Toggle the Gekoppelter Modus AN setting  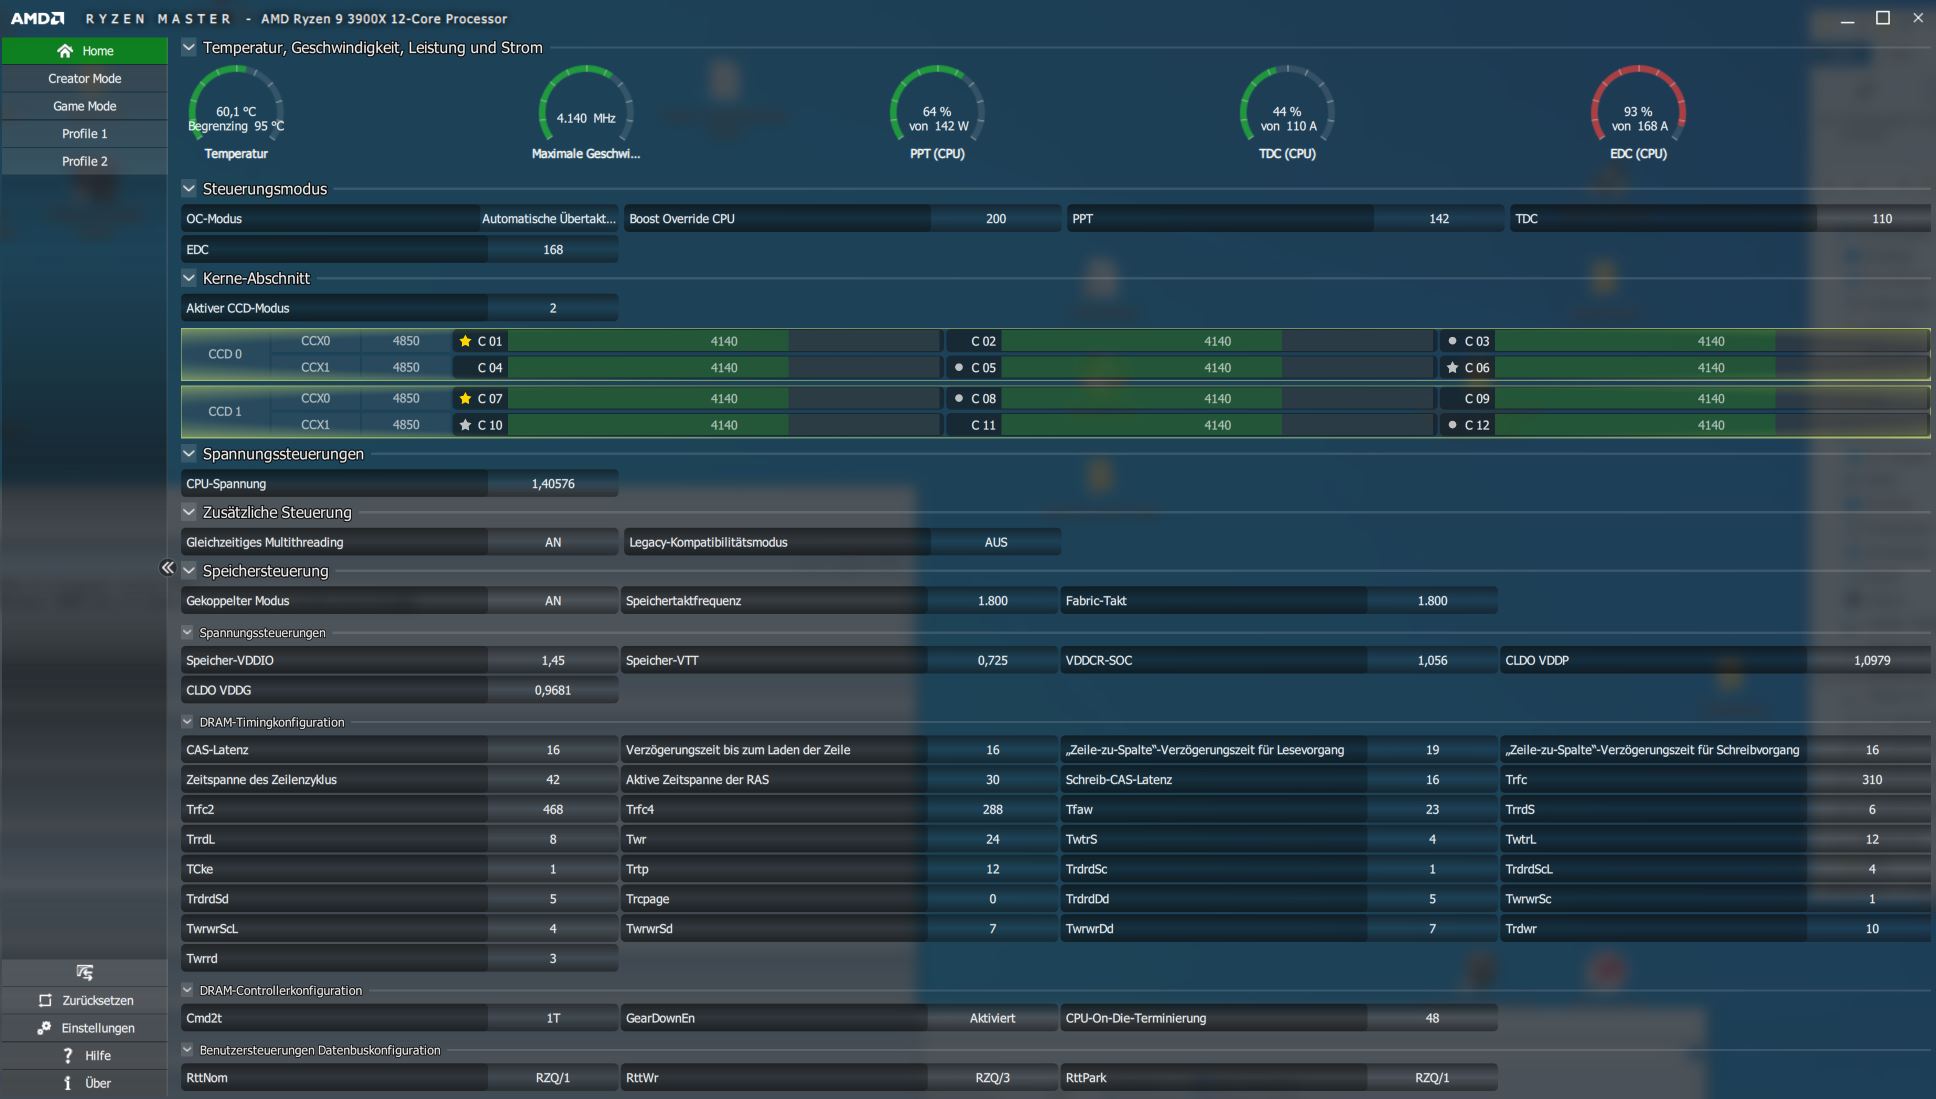coord(552,601)
